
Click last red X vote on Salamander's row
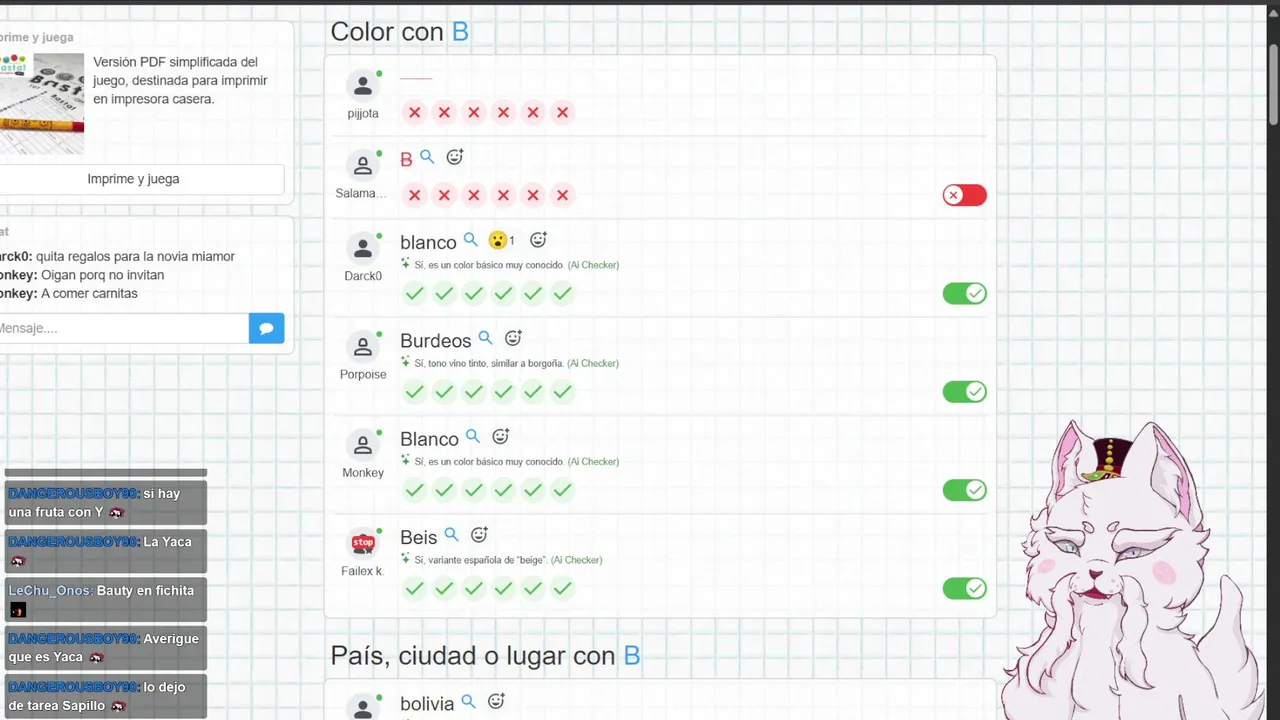point(563,195)
